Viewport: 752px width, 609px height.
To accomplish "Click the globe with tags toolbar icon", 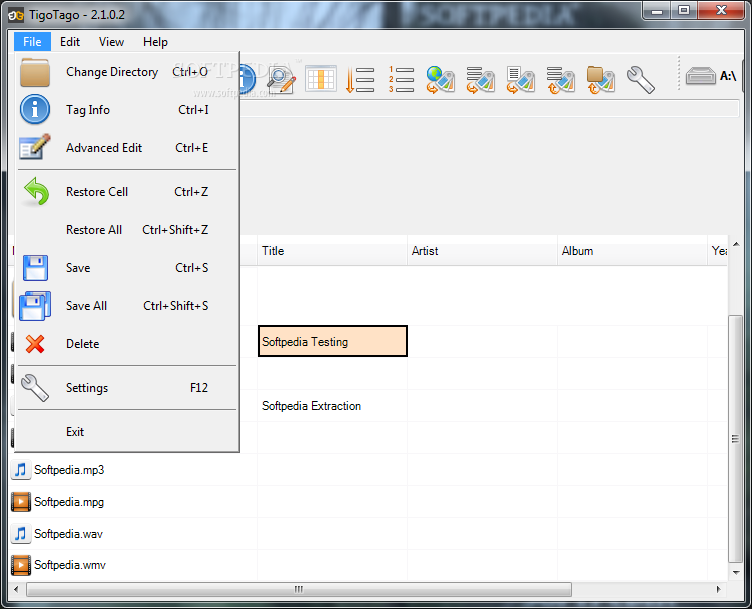I will [440, 80].
